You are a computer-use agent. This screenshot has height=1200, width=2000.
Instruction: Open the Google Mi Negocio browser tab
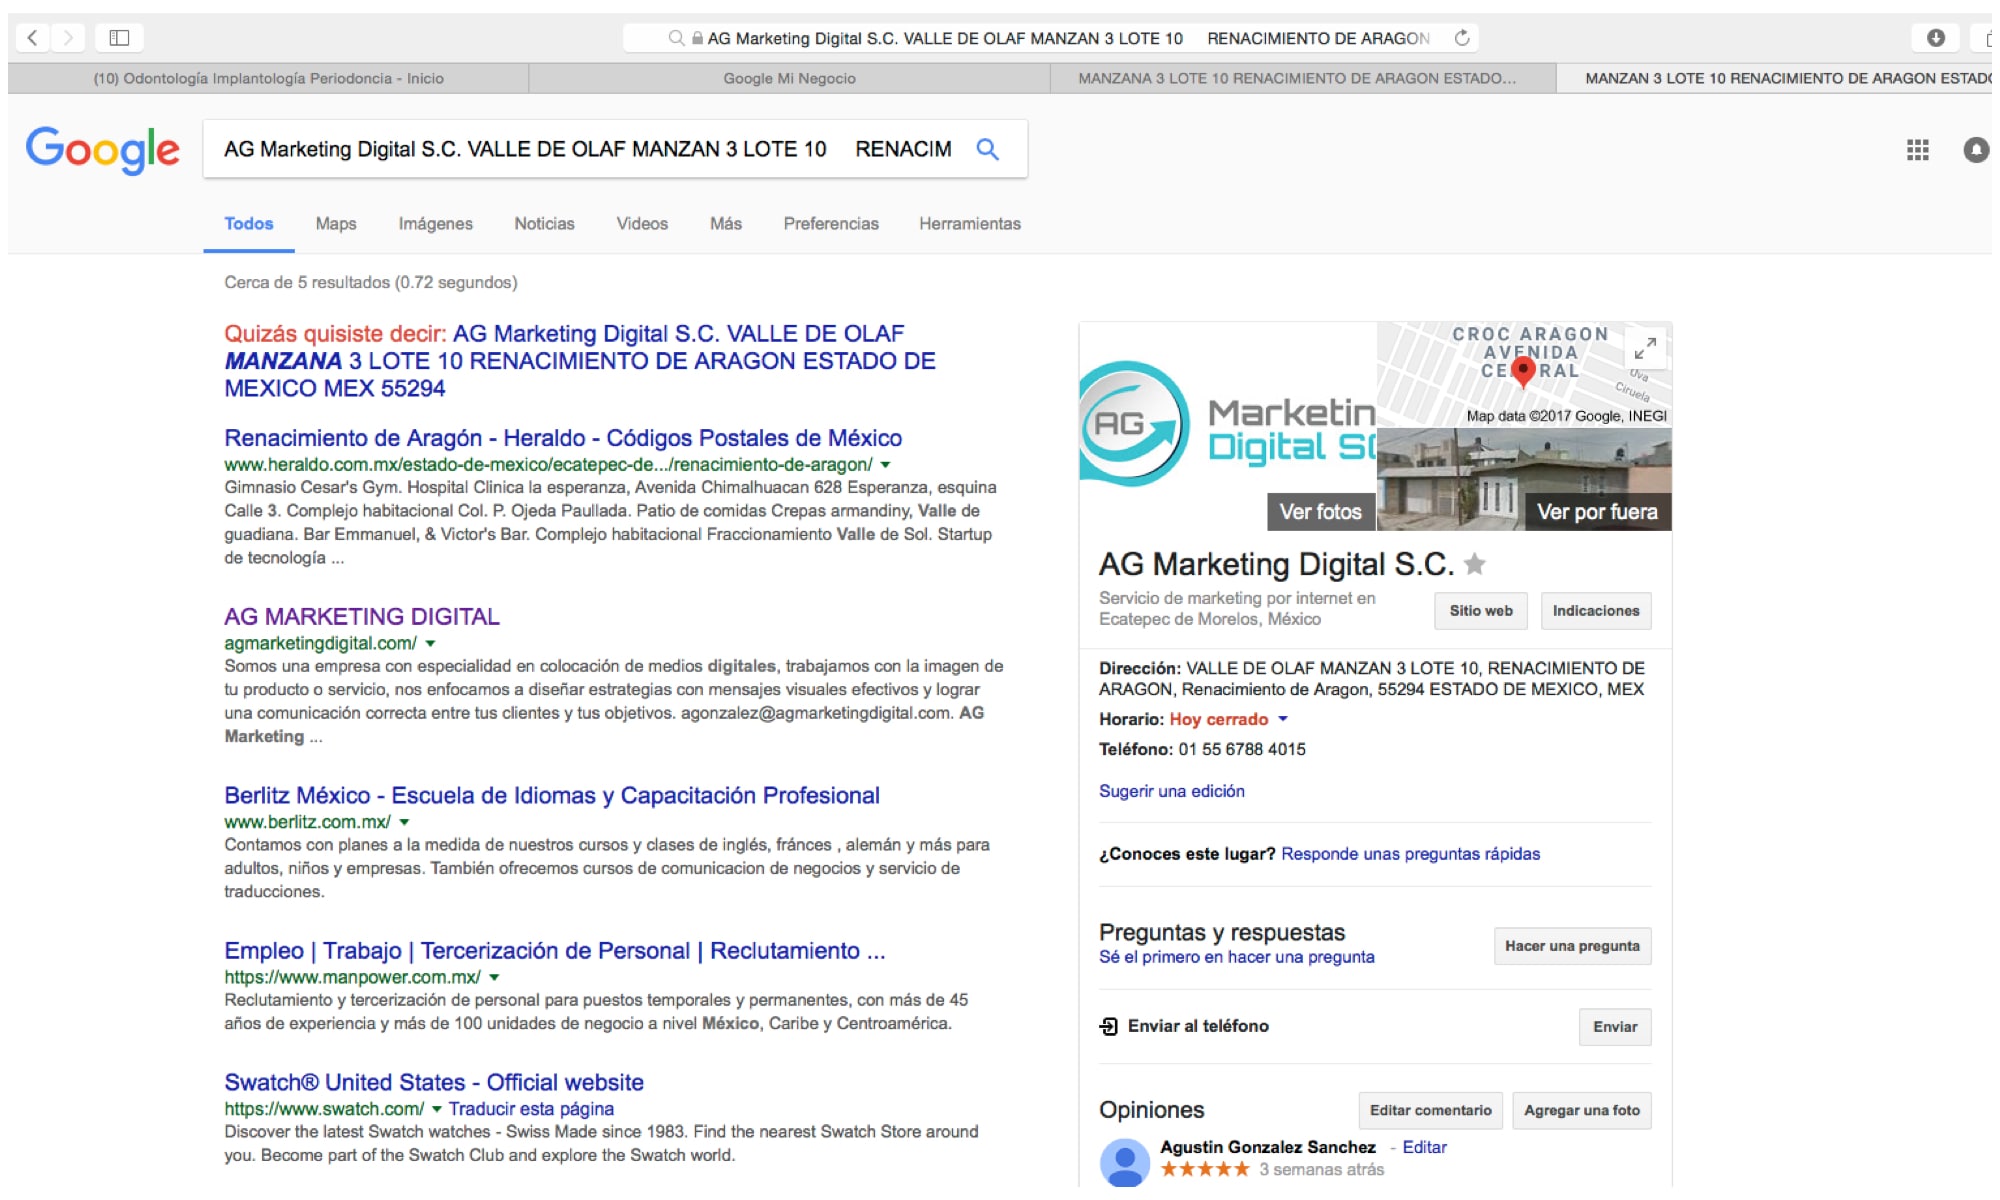pyautogui.click(x=789, y=78)
